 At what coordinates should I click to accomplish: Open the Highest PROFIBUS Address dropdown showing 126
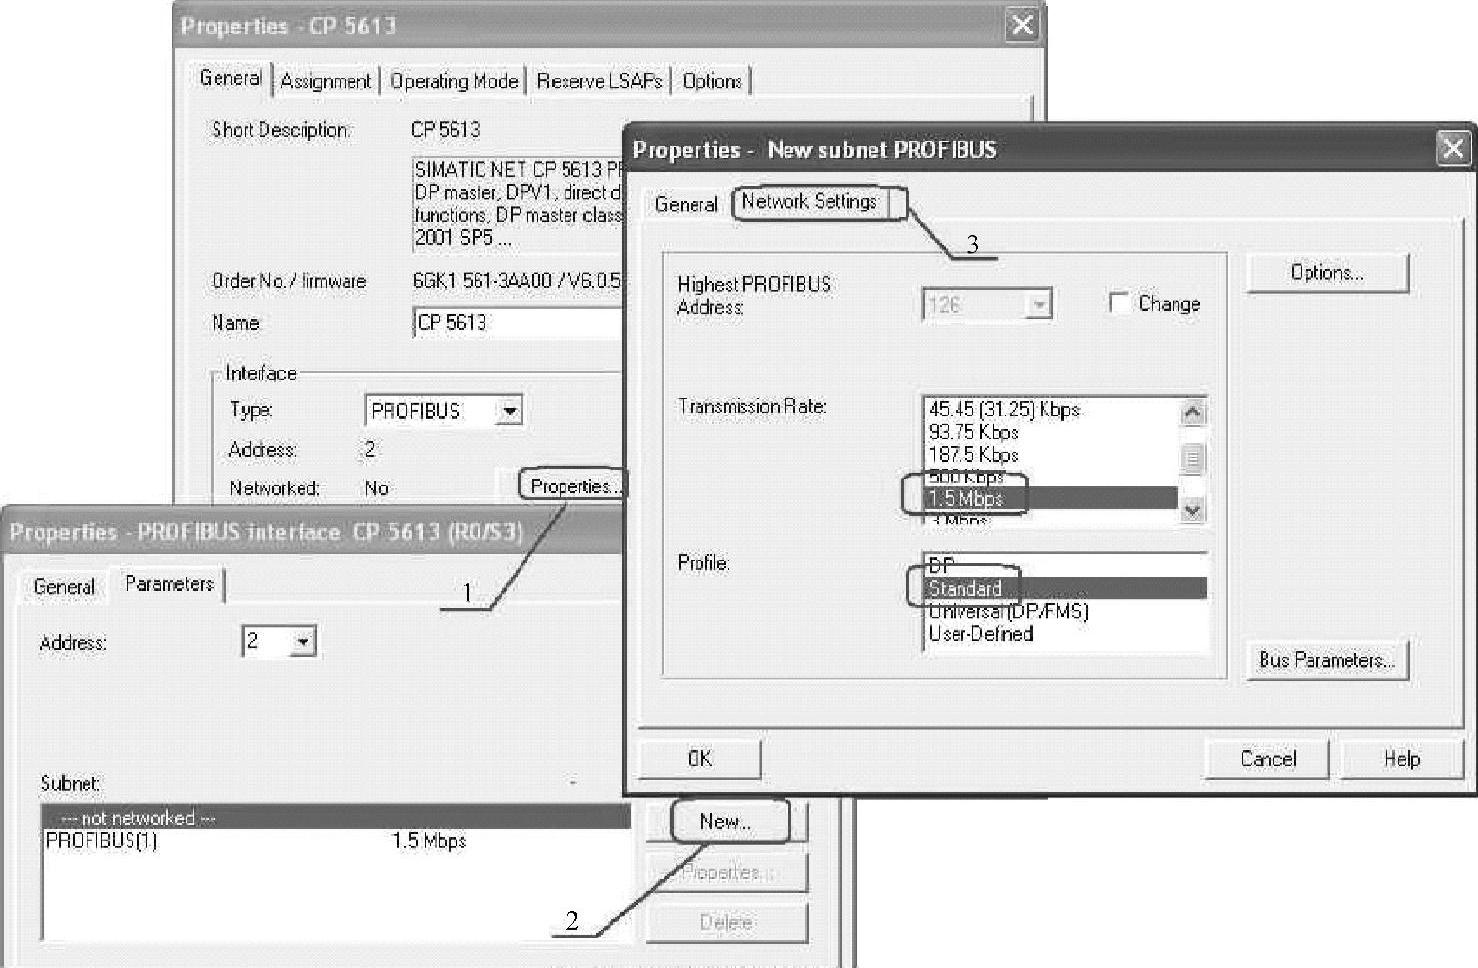[1040, 304]
